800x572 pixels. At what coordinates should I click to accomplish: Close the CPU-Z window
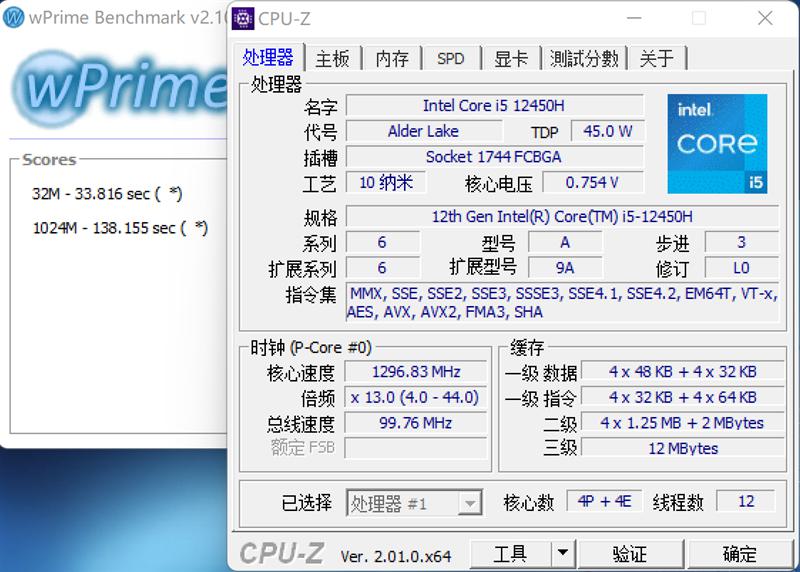(x=765, y=18)
